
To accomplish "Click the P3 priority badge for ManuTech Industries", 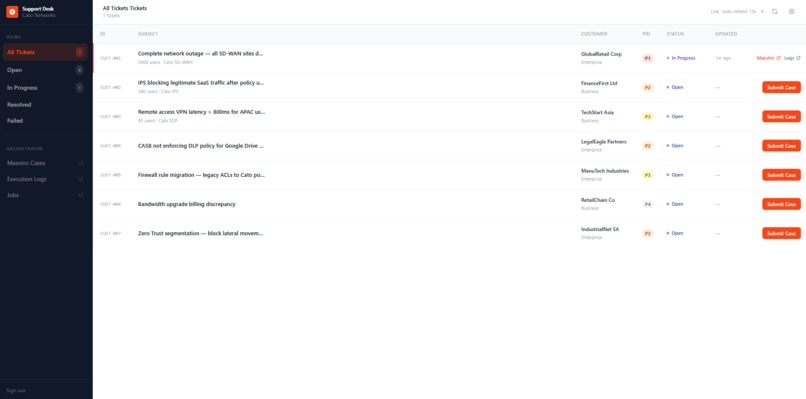I will [648, 175].
